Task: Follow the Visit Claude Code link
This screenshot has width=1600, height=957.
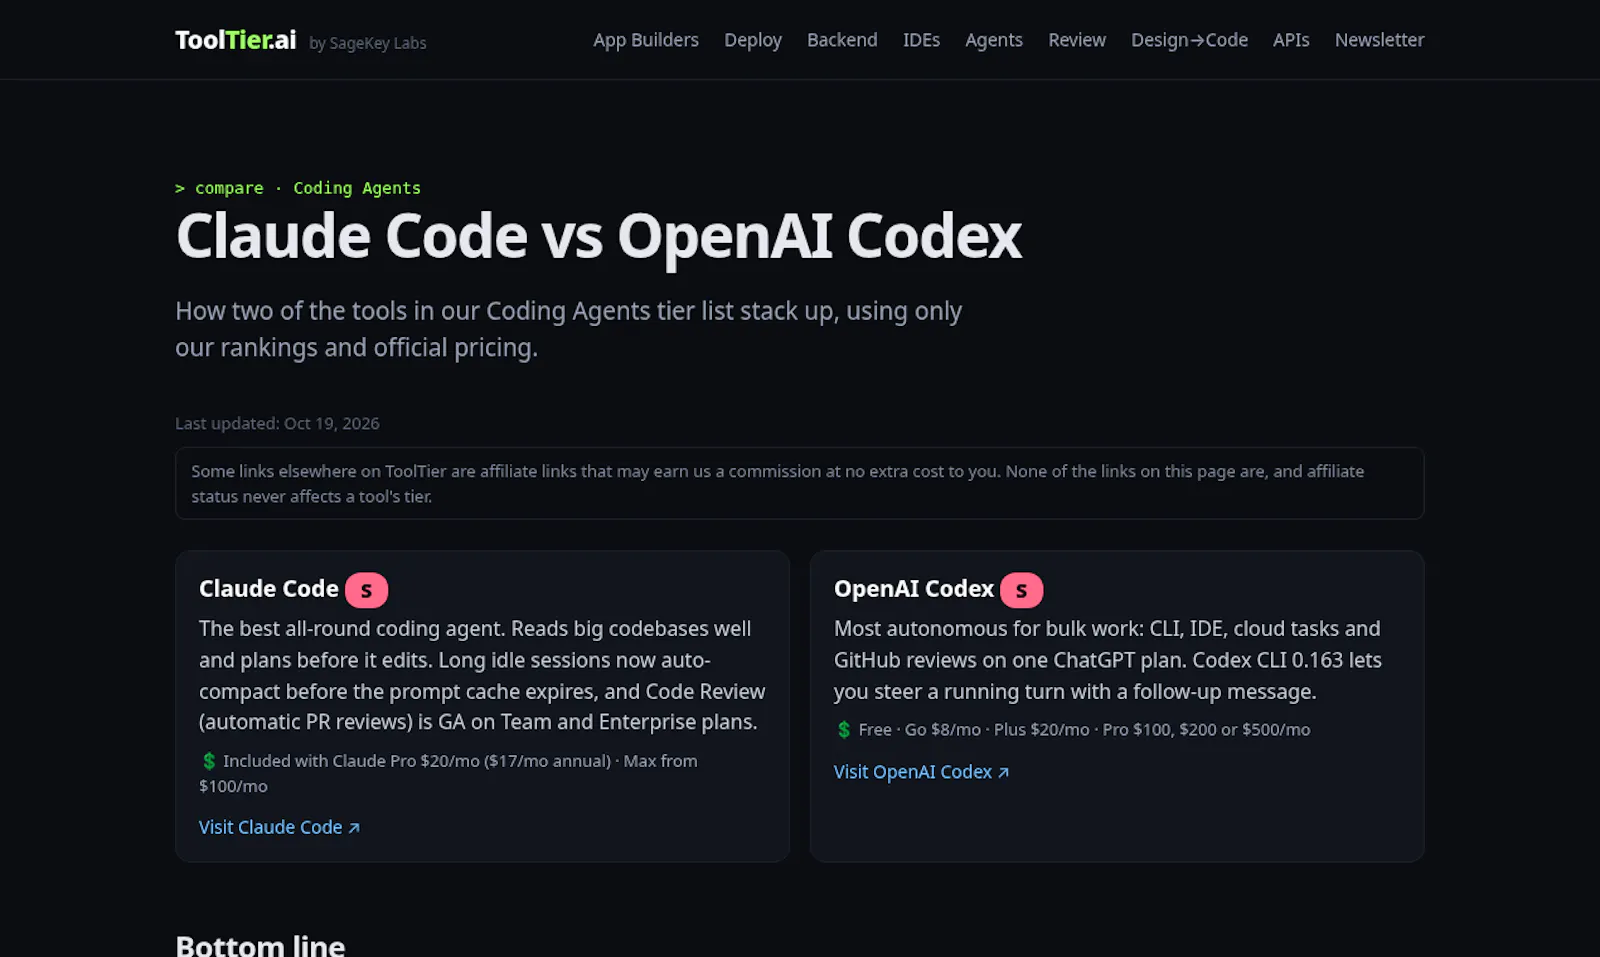Action: [x=279, y=827]
